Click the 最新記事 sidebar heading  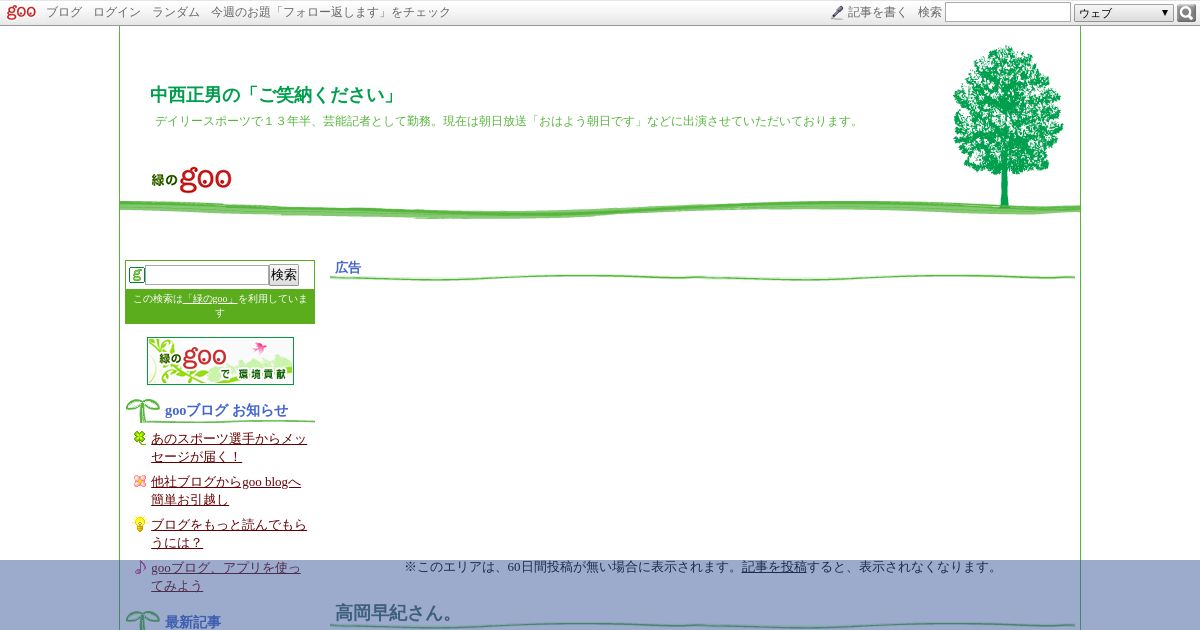coord(193,622)
